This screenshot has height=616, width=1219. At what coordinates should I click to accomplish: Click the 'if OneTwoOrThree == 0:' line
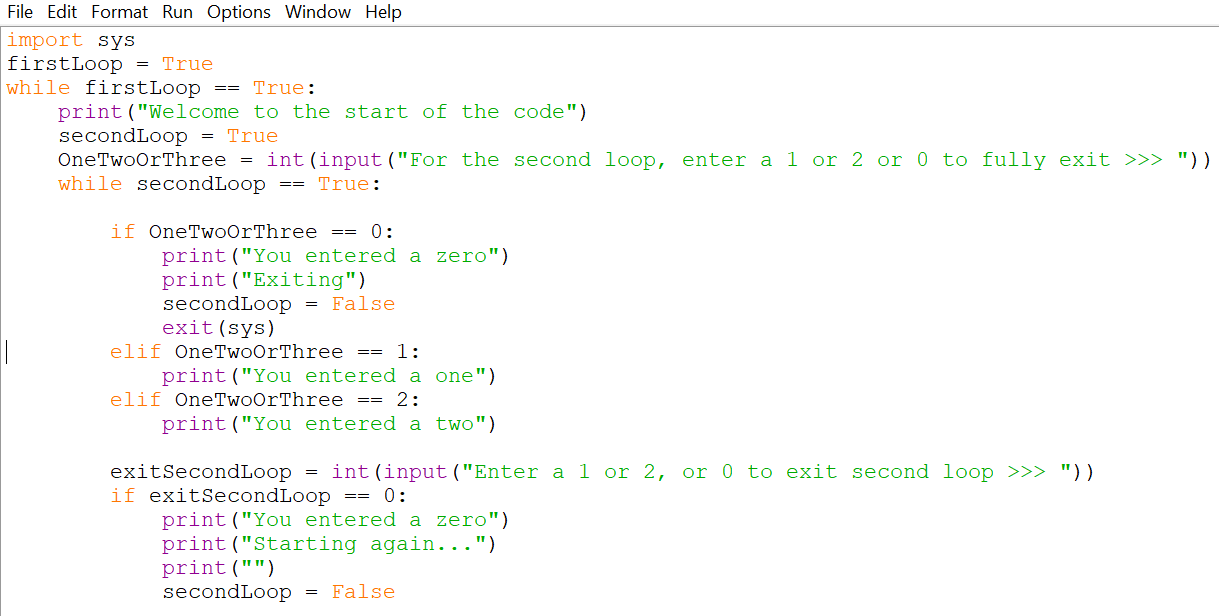[253, 232]
